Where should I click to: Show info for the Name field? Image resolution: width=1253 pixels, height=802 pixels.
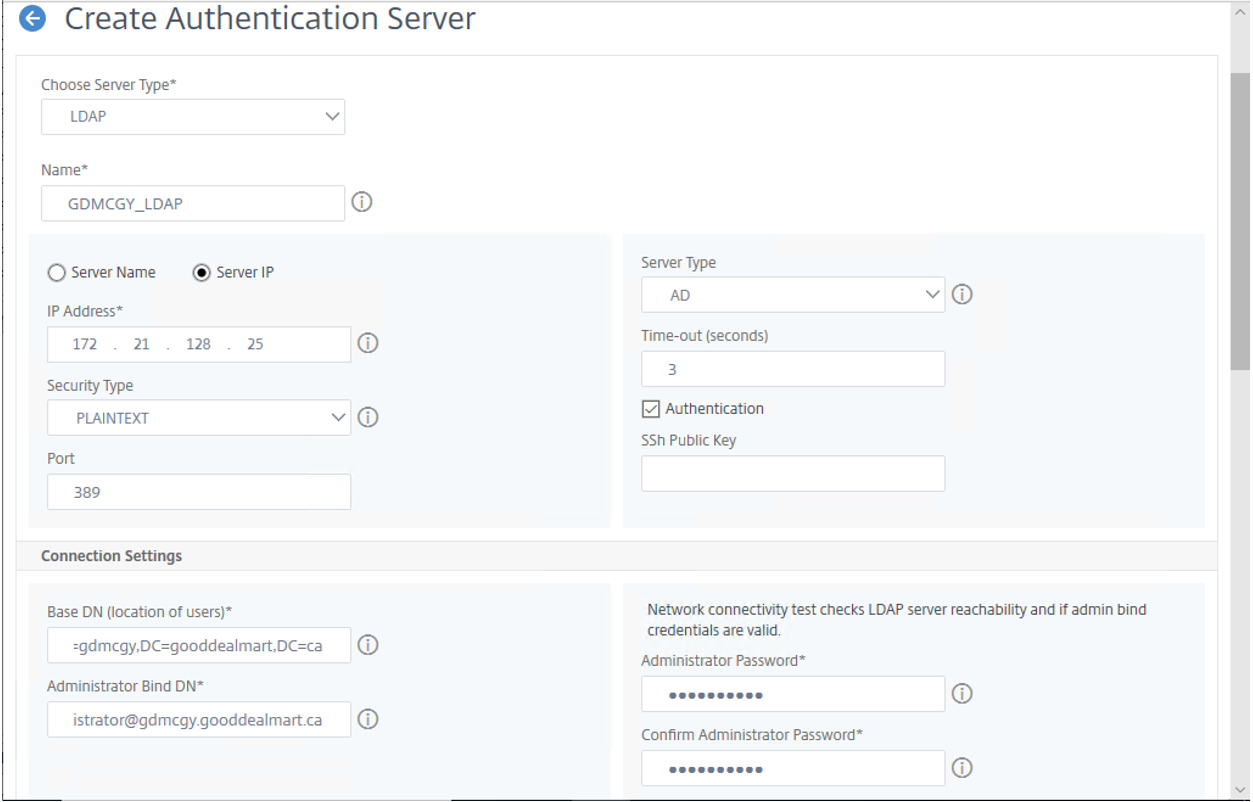point(362,202)
